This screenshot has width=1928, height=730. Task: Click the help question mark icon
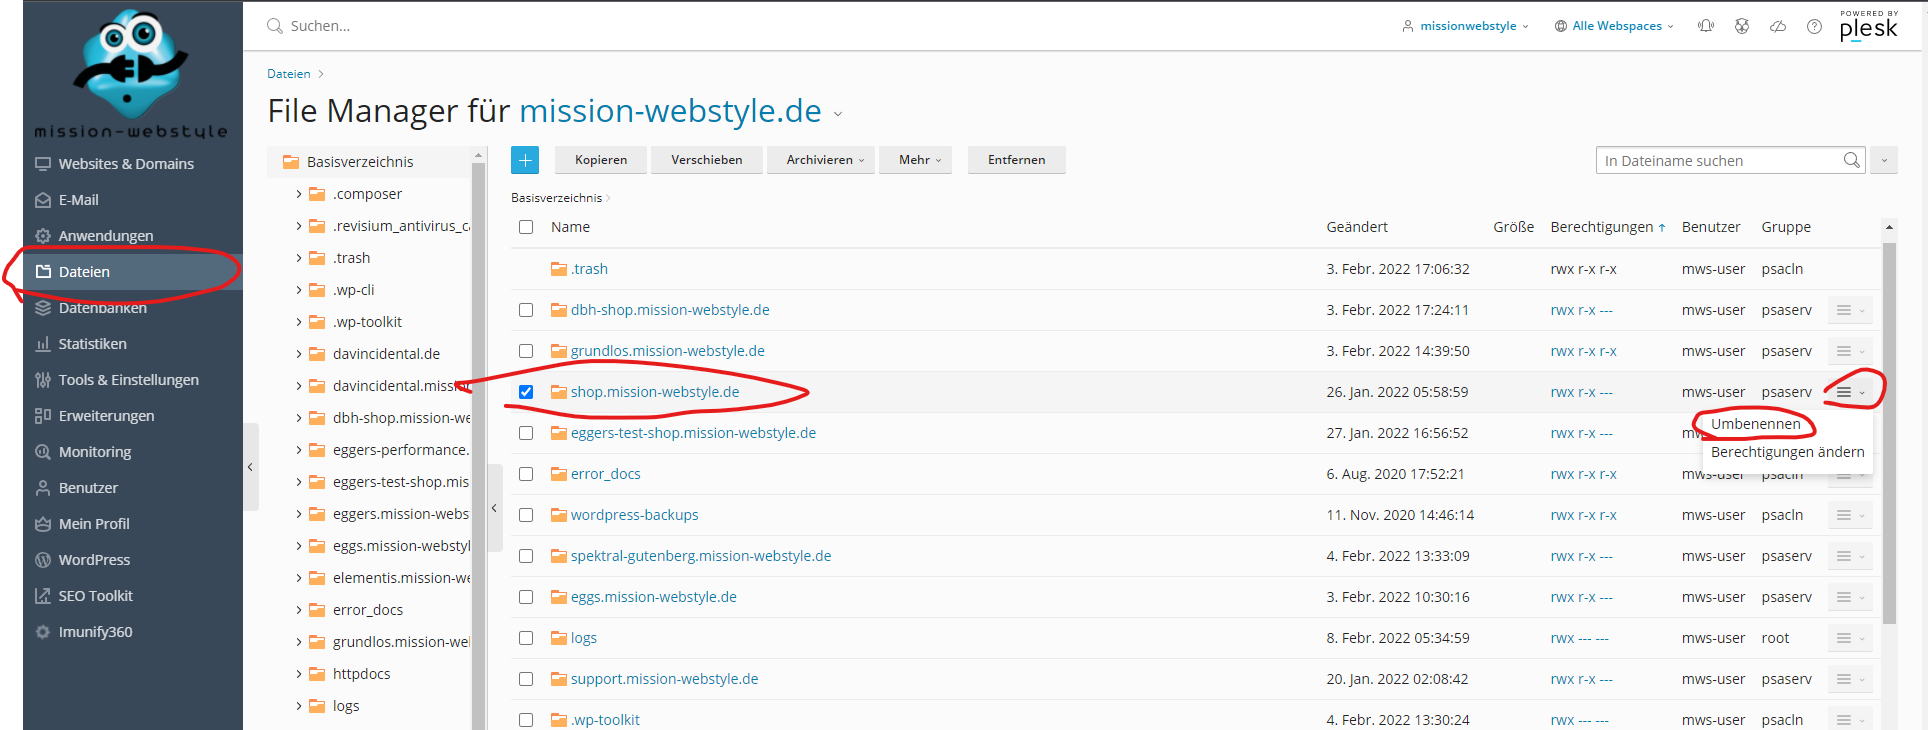point(1814,26)
